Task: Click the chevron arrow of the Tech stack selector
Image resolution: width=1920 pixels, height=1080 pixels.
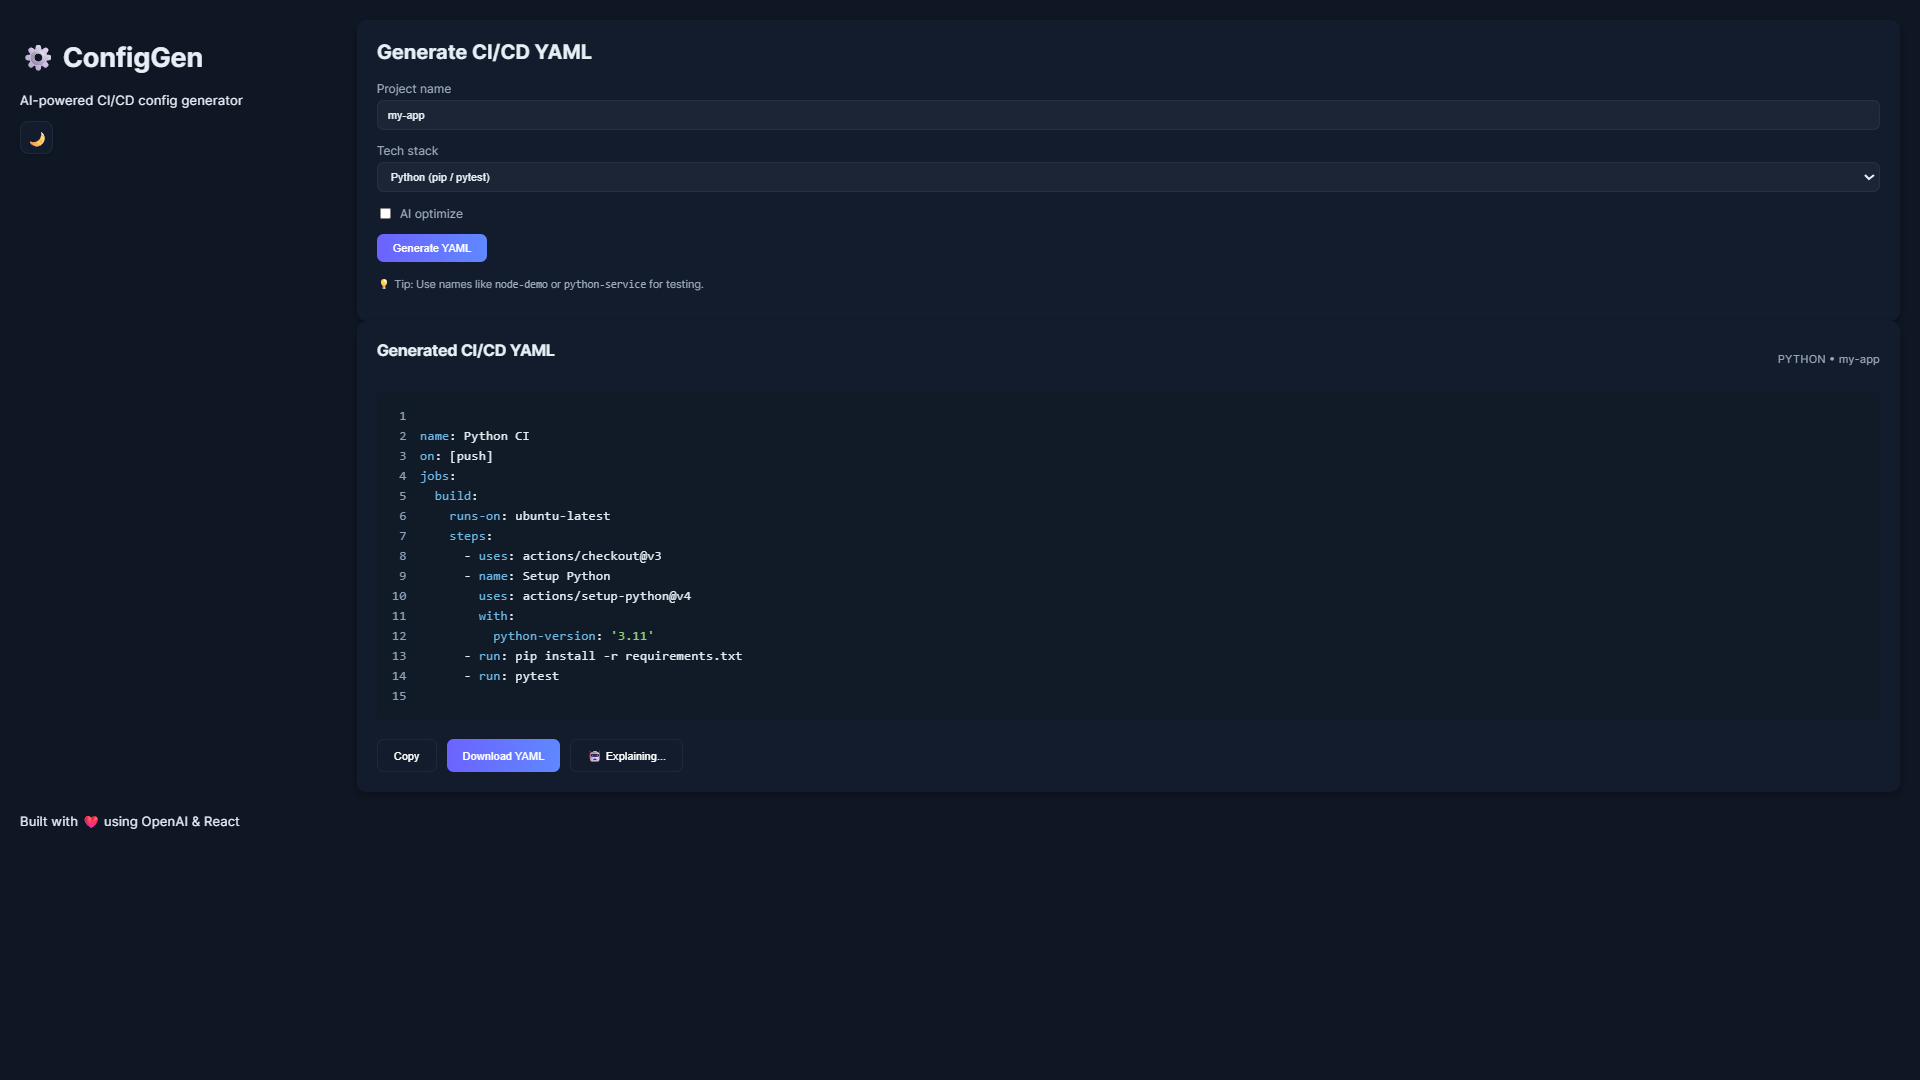Action: [1868, 177]
